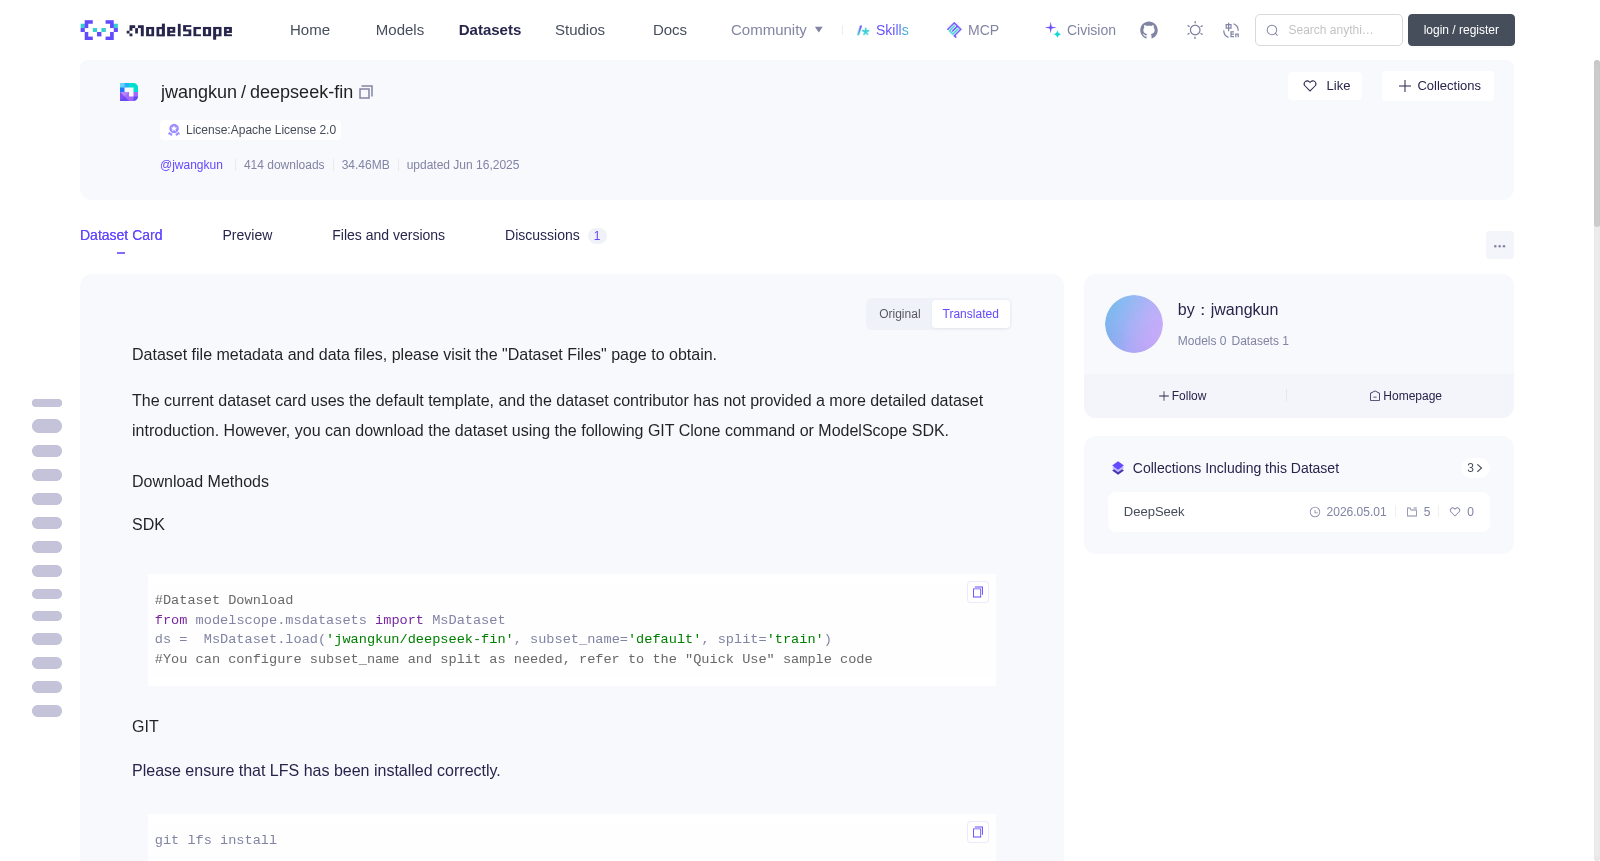Image resolution: width=1600 pixels, height=861 pixels.
Task: Add dataset to Collections
Action: (1438, 86)
